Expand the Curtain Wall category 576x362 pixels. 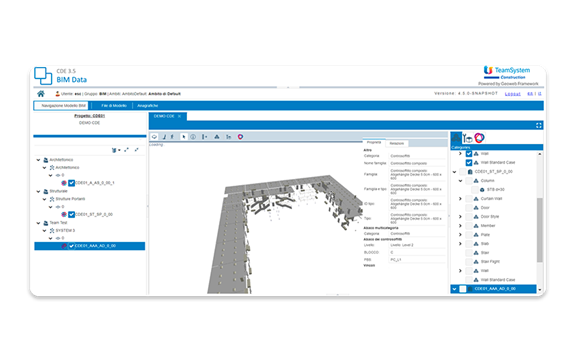tap(460, 199)
